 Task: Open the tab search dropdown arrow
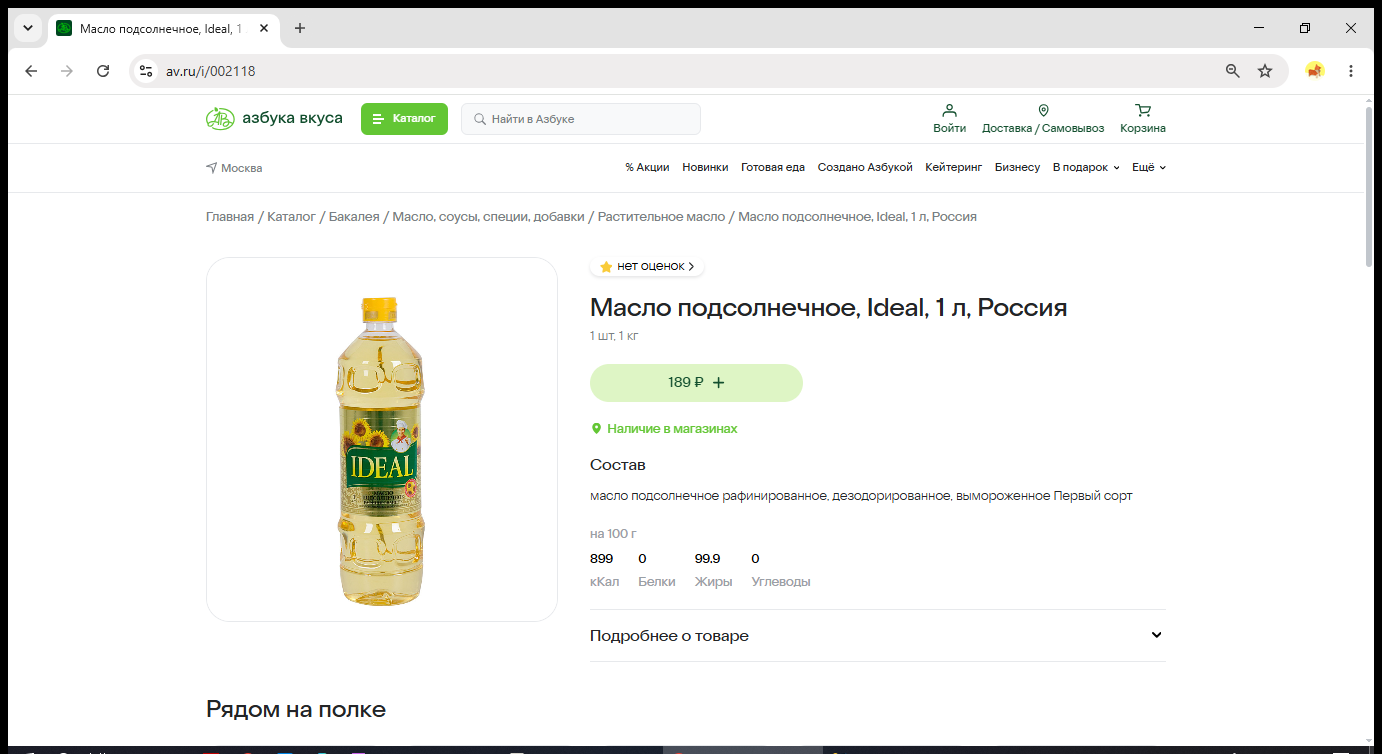tap(28, 28)
